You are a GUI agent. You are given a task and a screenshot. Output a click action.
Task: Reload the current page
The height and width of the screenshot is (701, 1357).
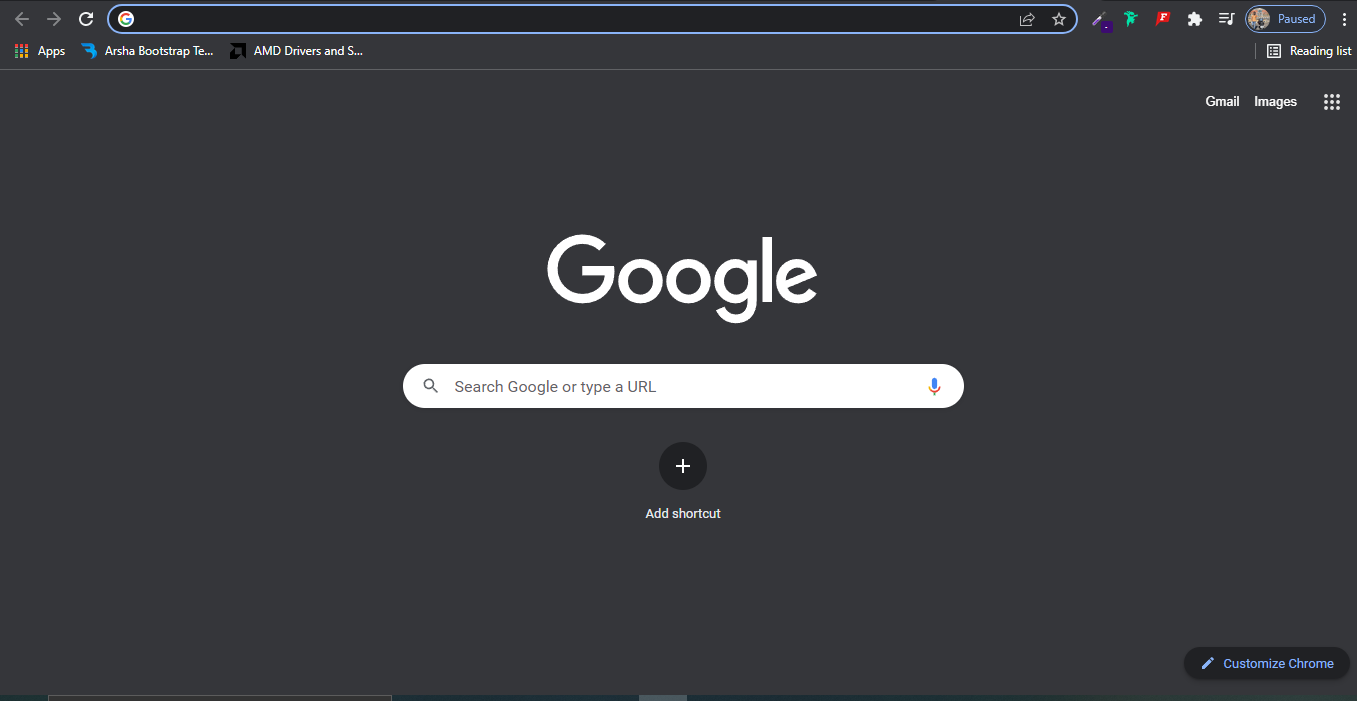point(86,19)
